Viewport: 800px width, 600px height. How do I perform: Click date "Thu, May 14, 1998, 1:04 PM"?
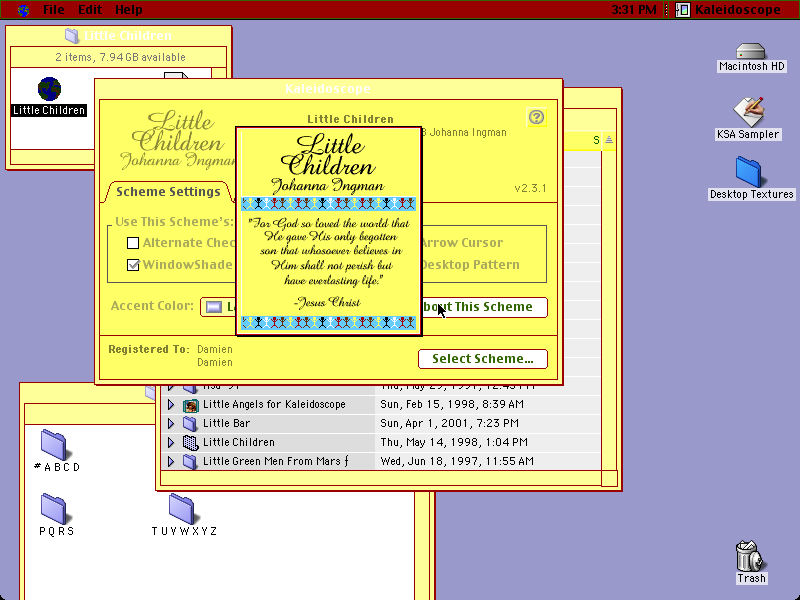pos(454,442)
